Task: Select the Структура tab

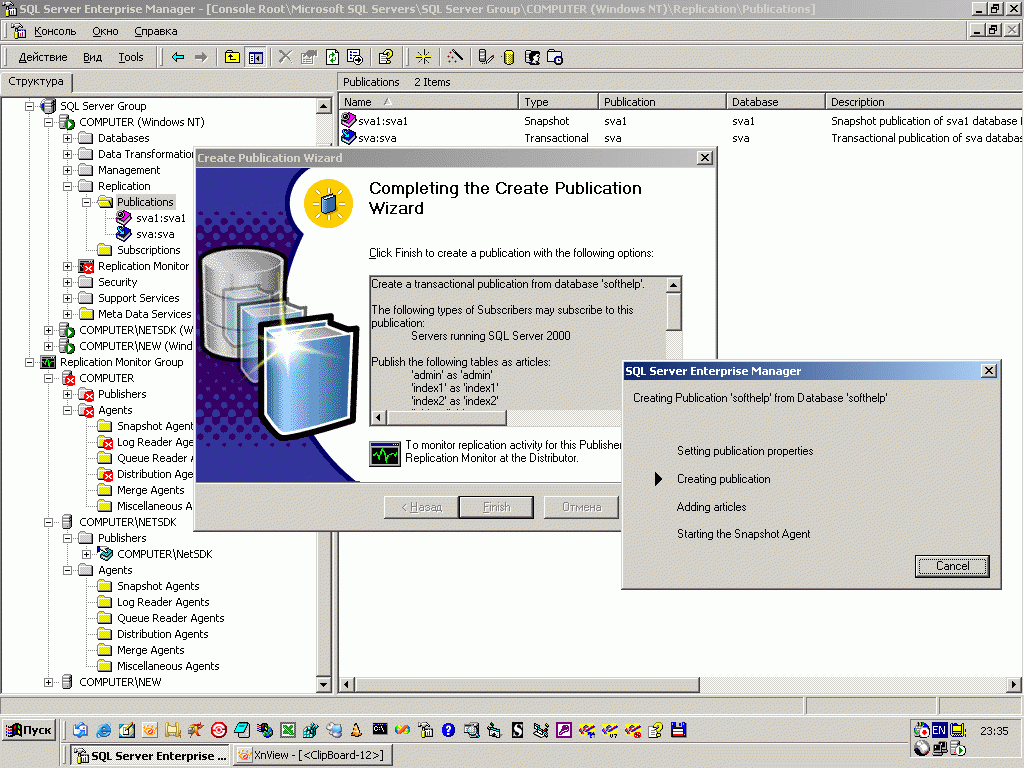Action: pyautogui.click(x=36, y=82)
